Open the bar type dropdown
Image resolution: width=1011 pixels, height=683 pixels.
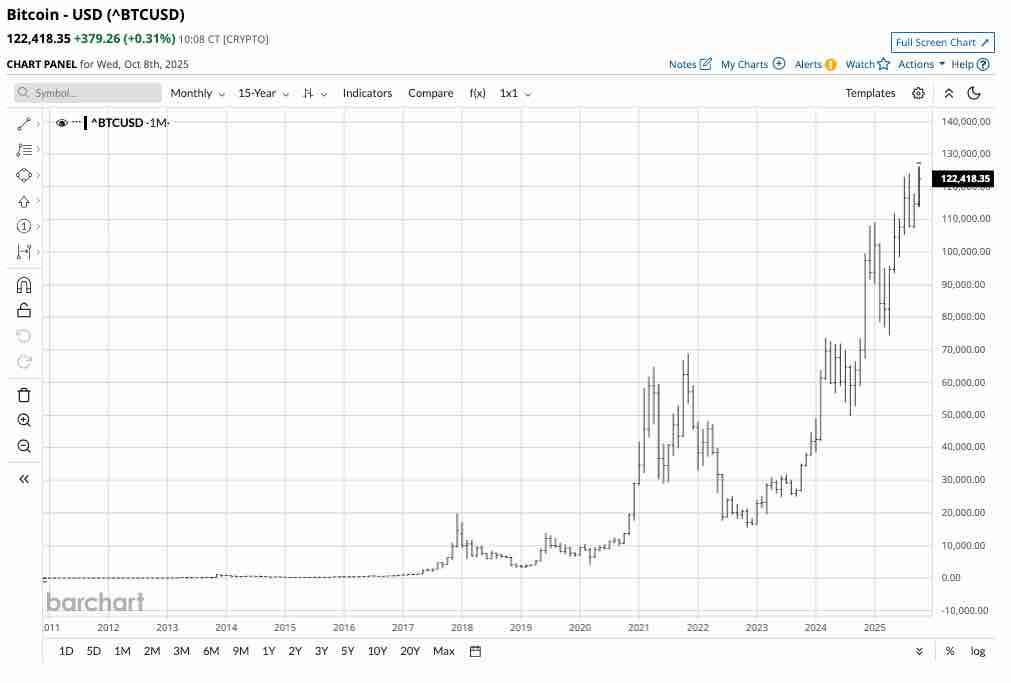tap(315, 93)
